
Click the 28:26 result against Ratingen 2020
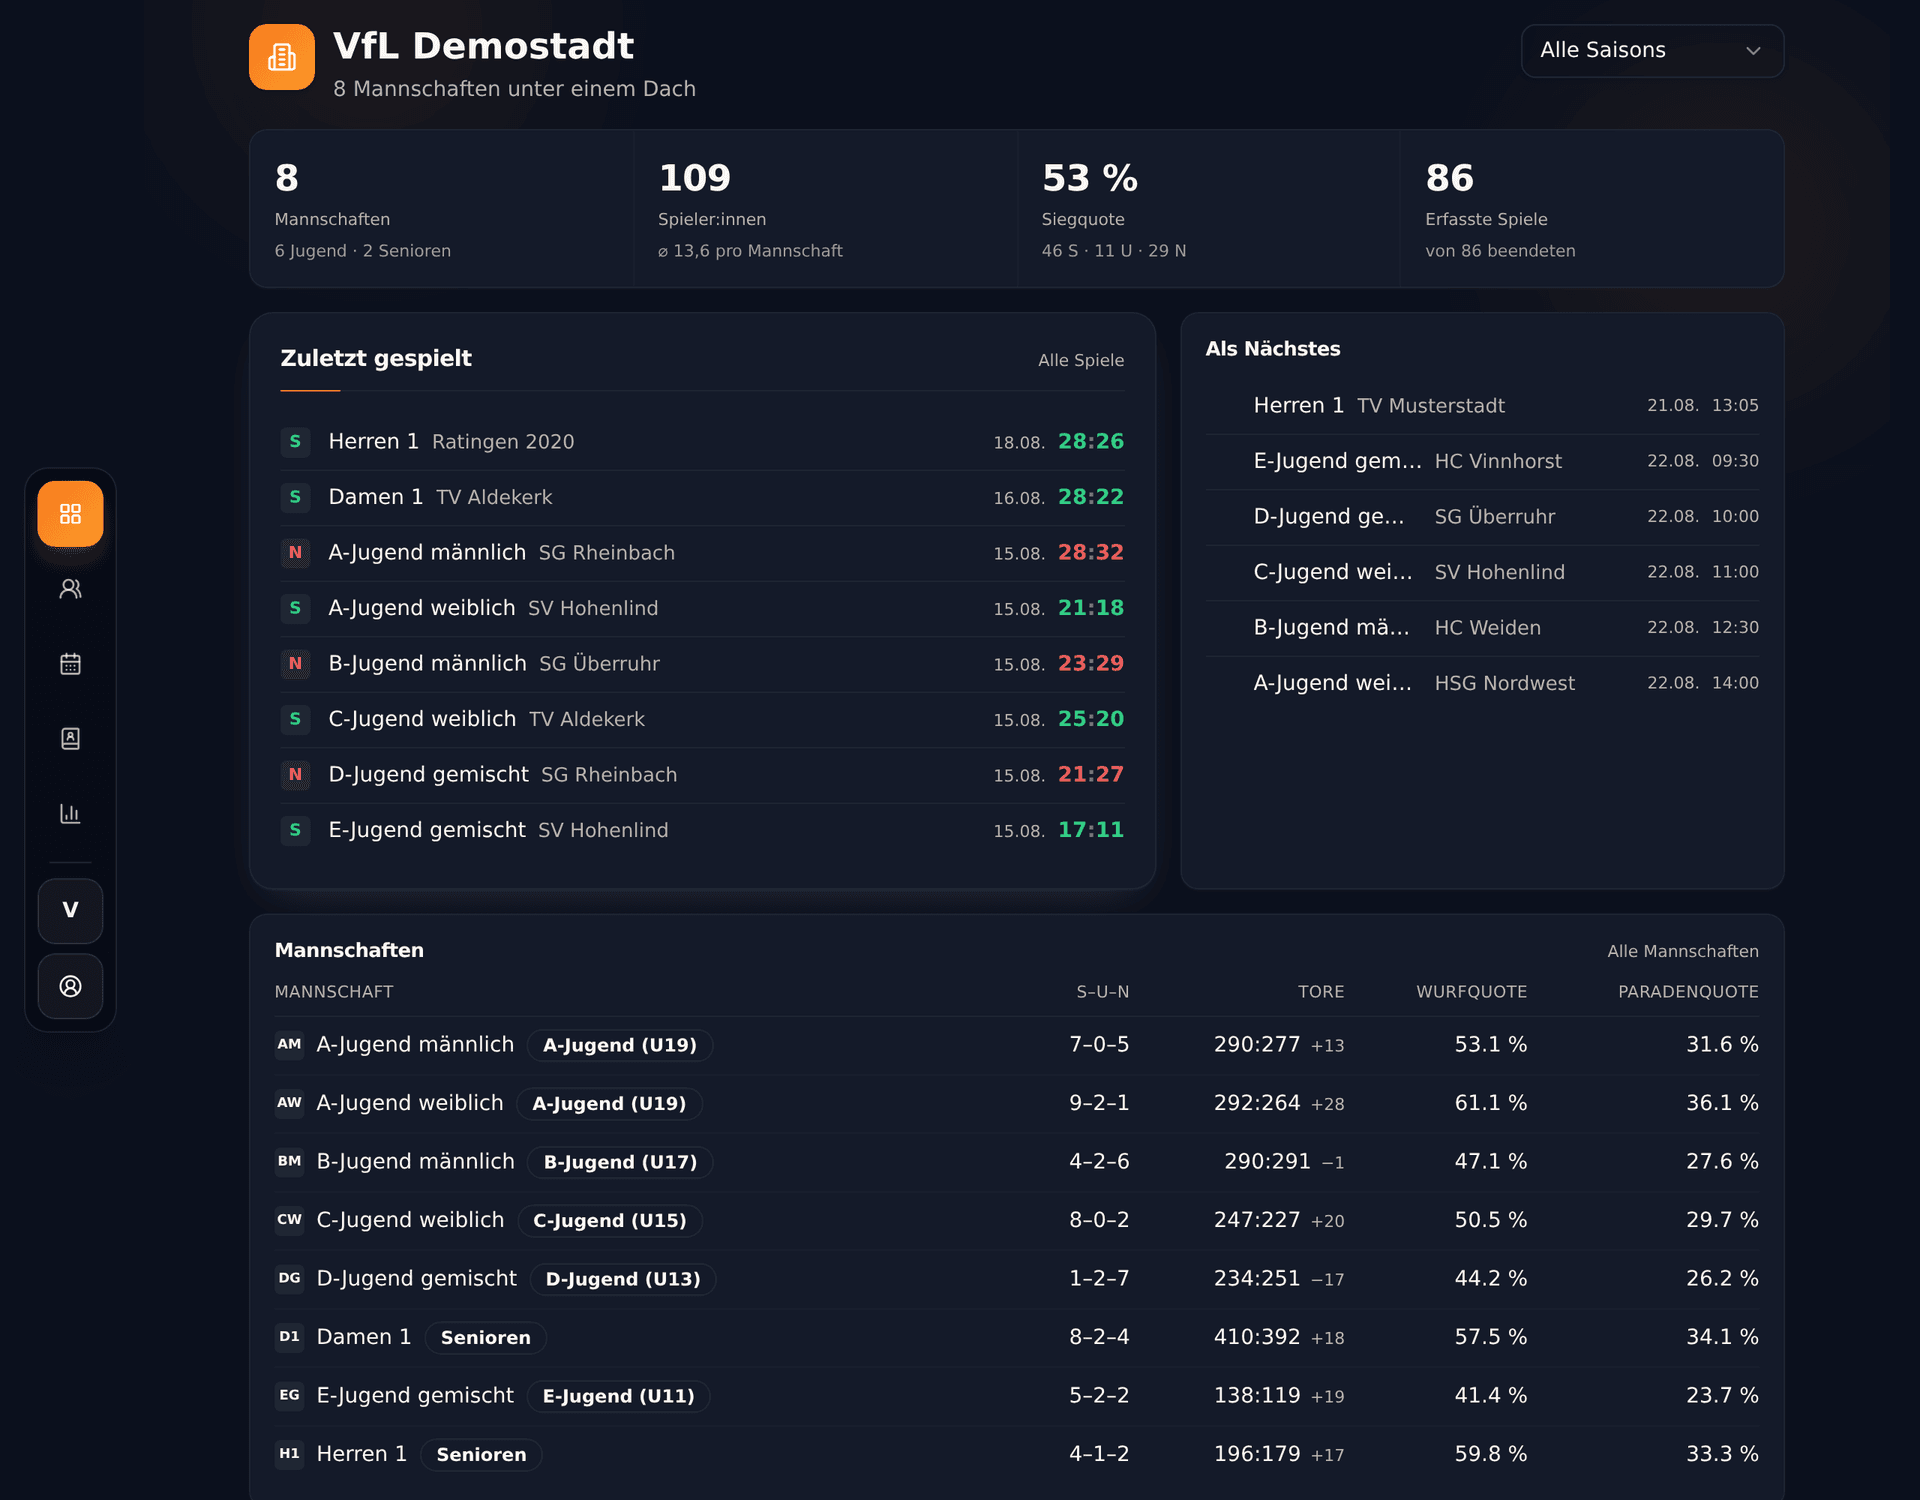(1091, 442)
